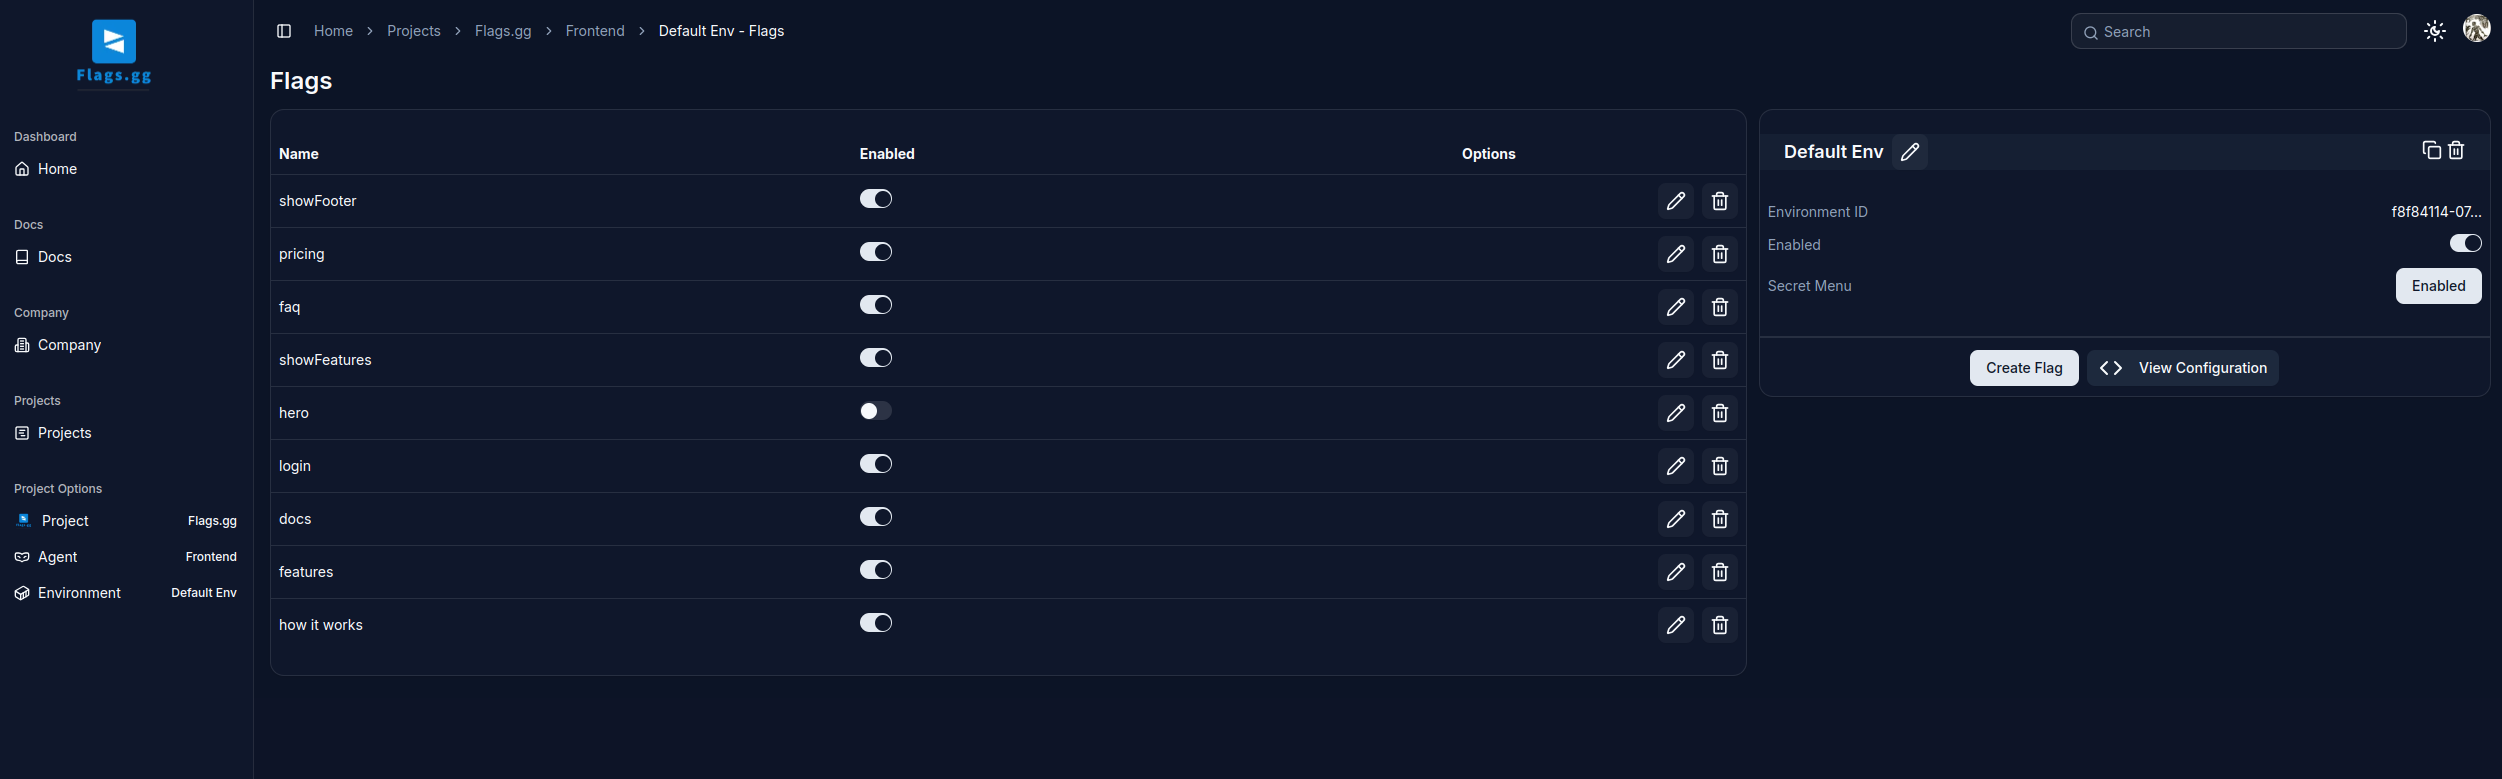Image resolution: width=2502 pixels, height=779 pixels.
Task: Open Home in the sidebar
Action: point(125,169)
